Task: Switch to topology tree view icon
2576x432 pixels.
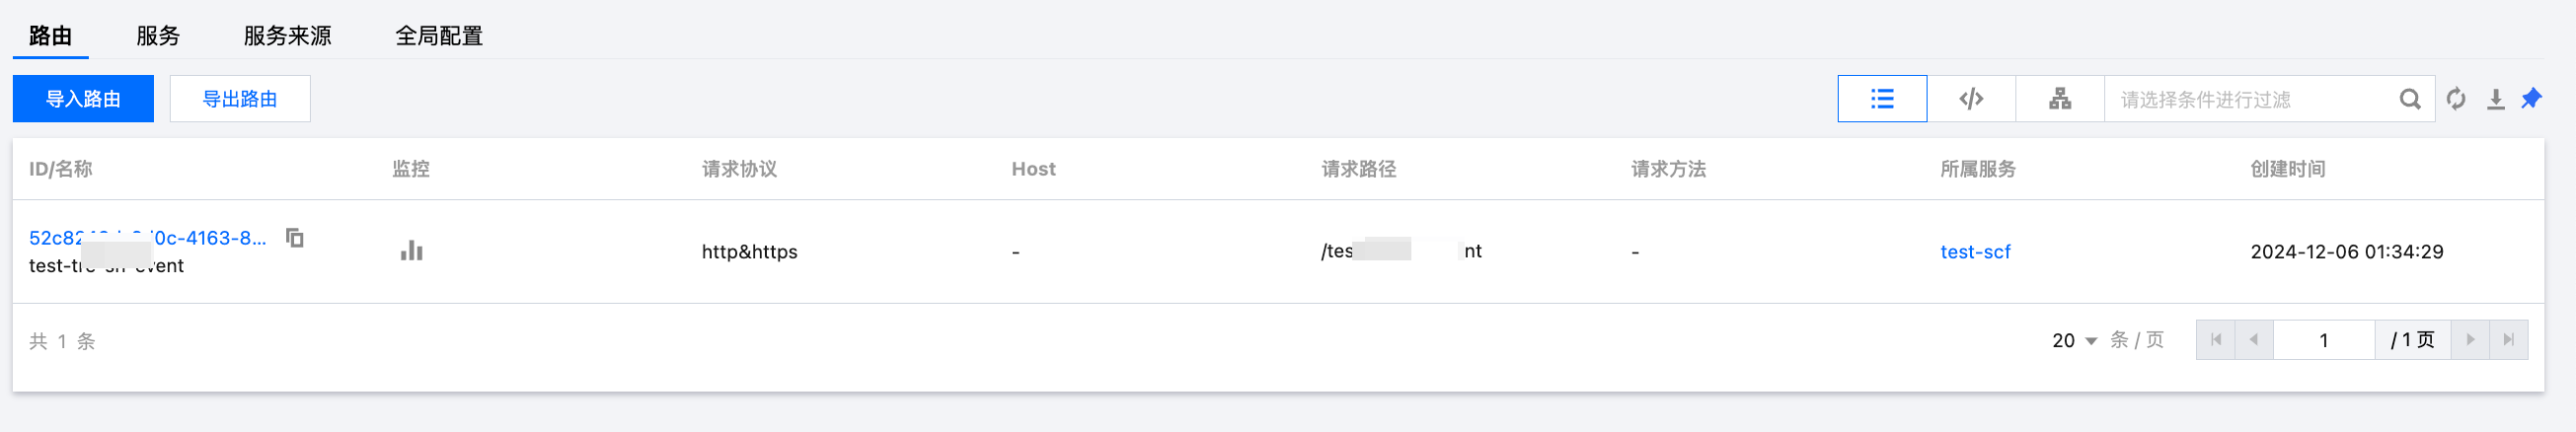Action: point(2060,99)
